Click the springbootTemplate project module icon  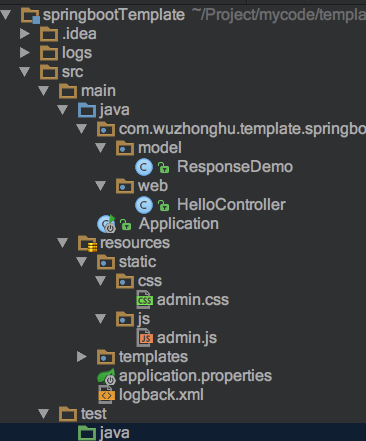[30, 16]
